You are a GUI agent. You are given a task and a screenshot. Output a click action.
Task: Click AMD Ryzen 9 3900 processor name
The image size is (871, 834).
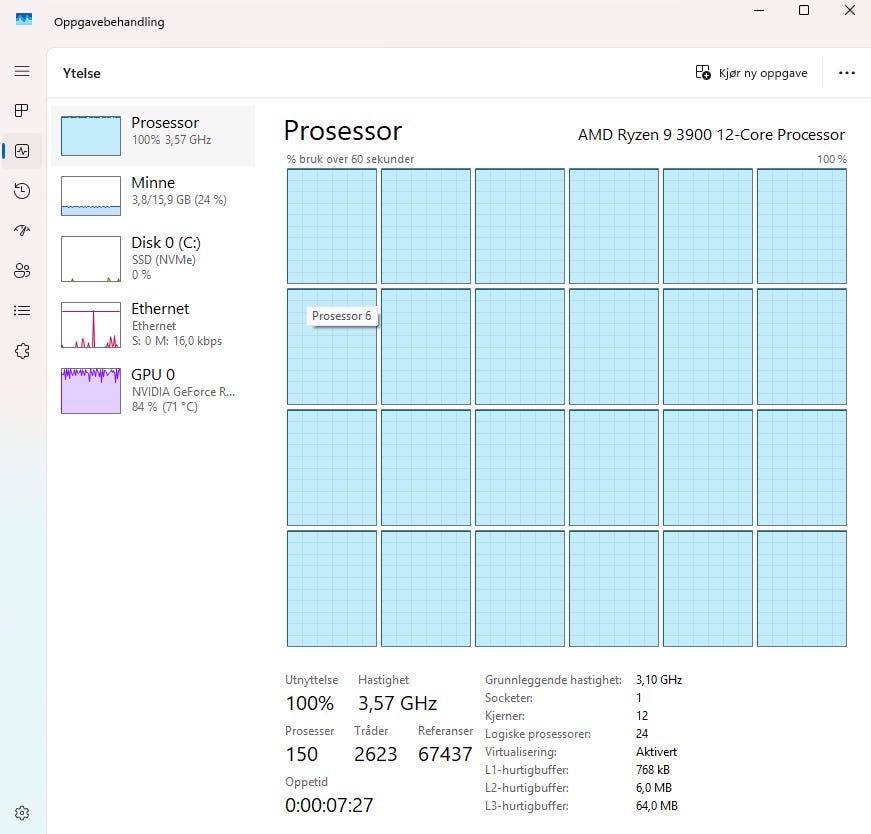711,134
